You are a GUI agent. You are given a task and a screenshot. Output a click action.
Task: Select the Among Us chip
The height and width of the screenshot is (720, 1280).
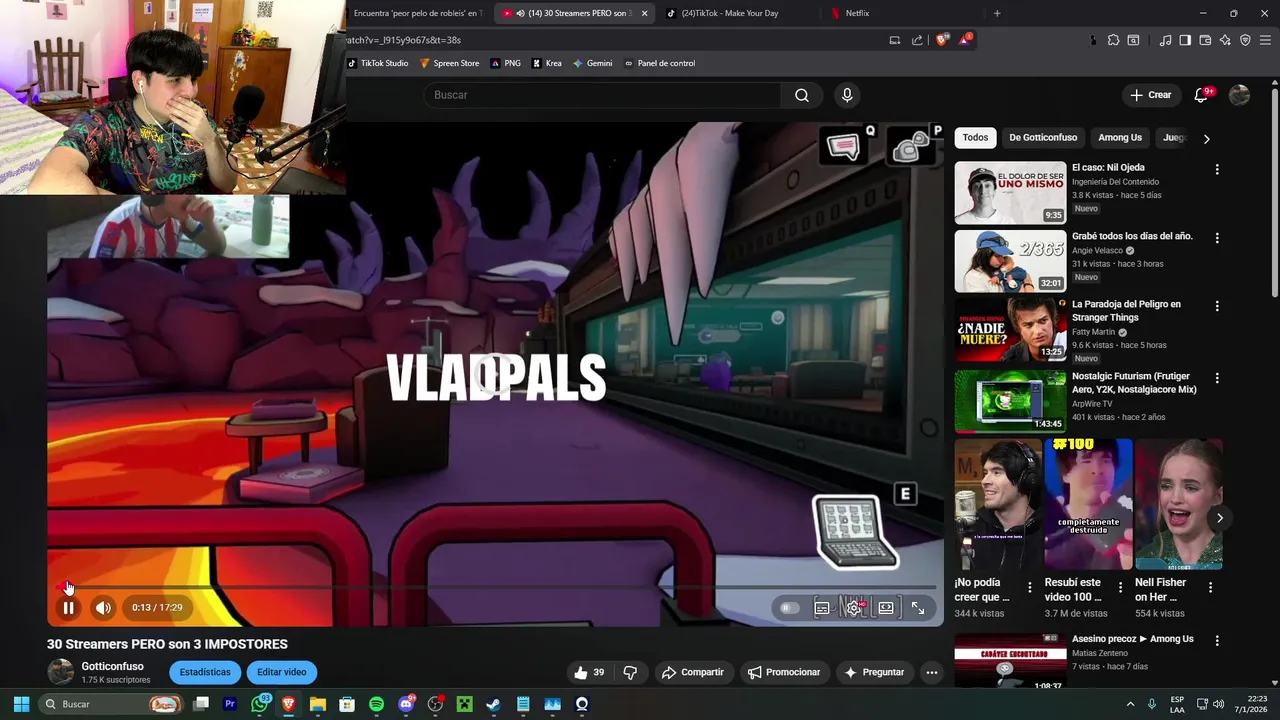click(1120, 138)
